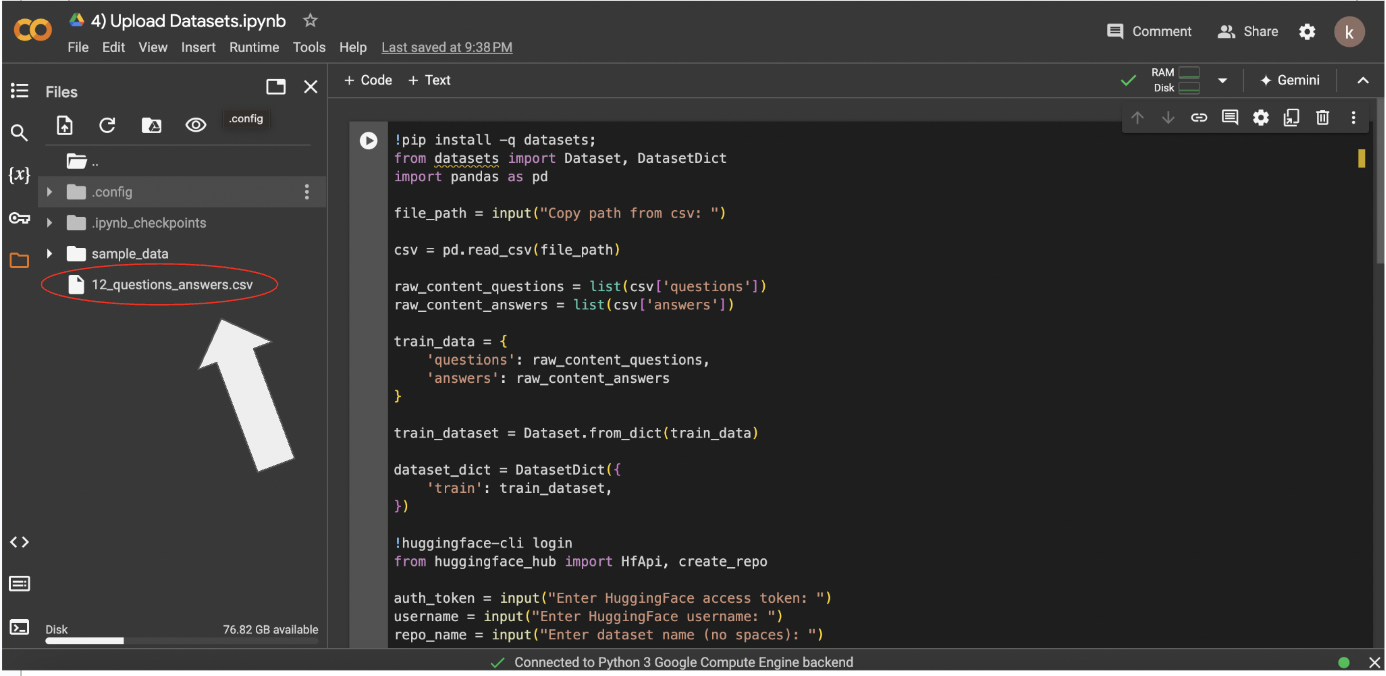
Task: Open the Insert menu
Action: coord(198,47)
